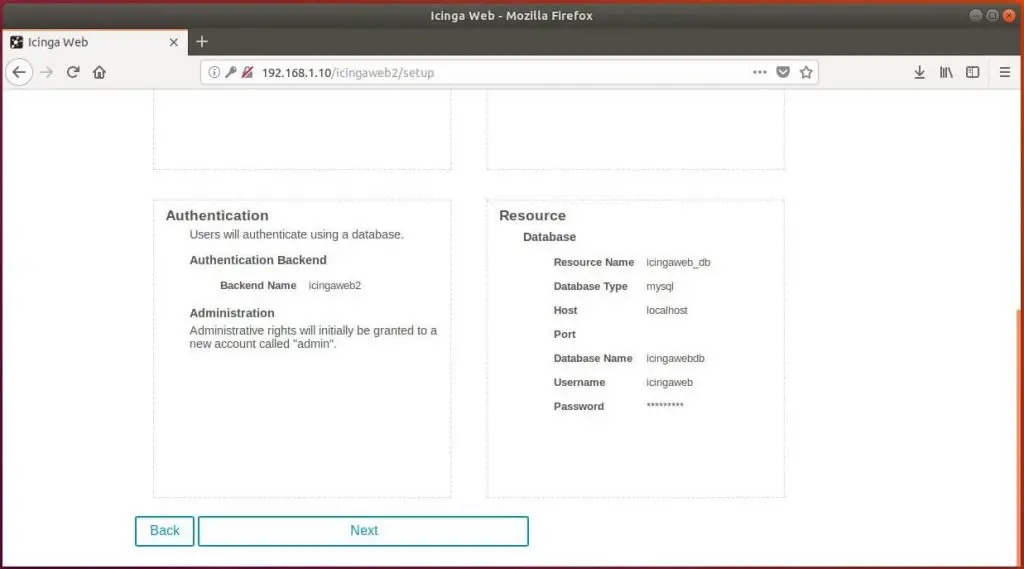Open the Library menu
Screen dimensions: 1024x569
(x=946, y=73)
